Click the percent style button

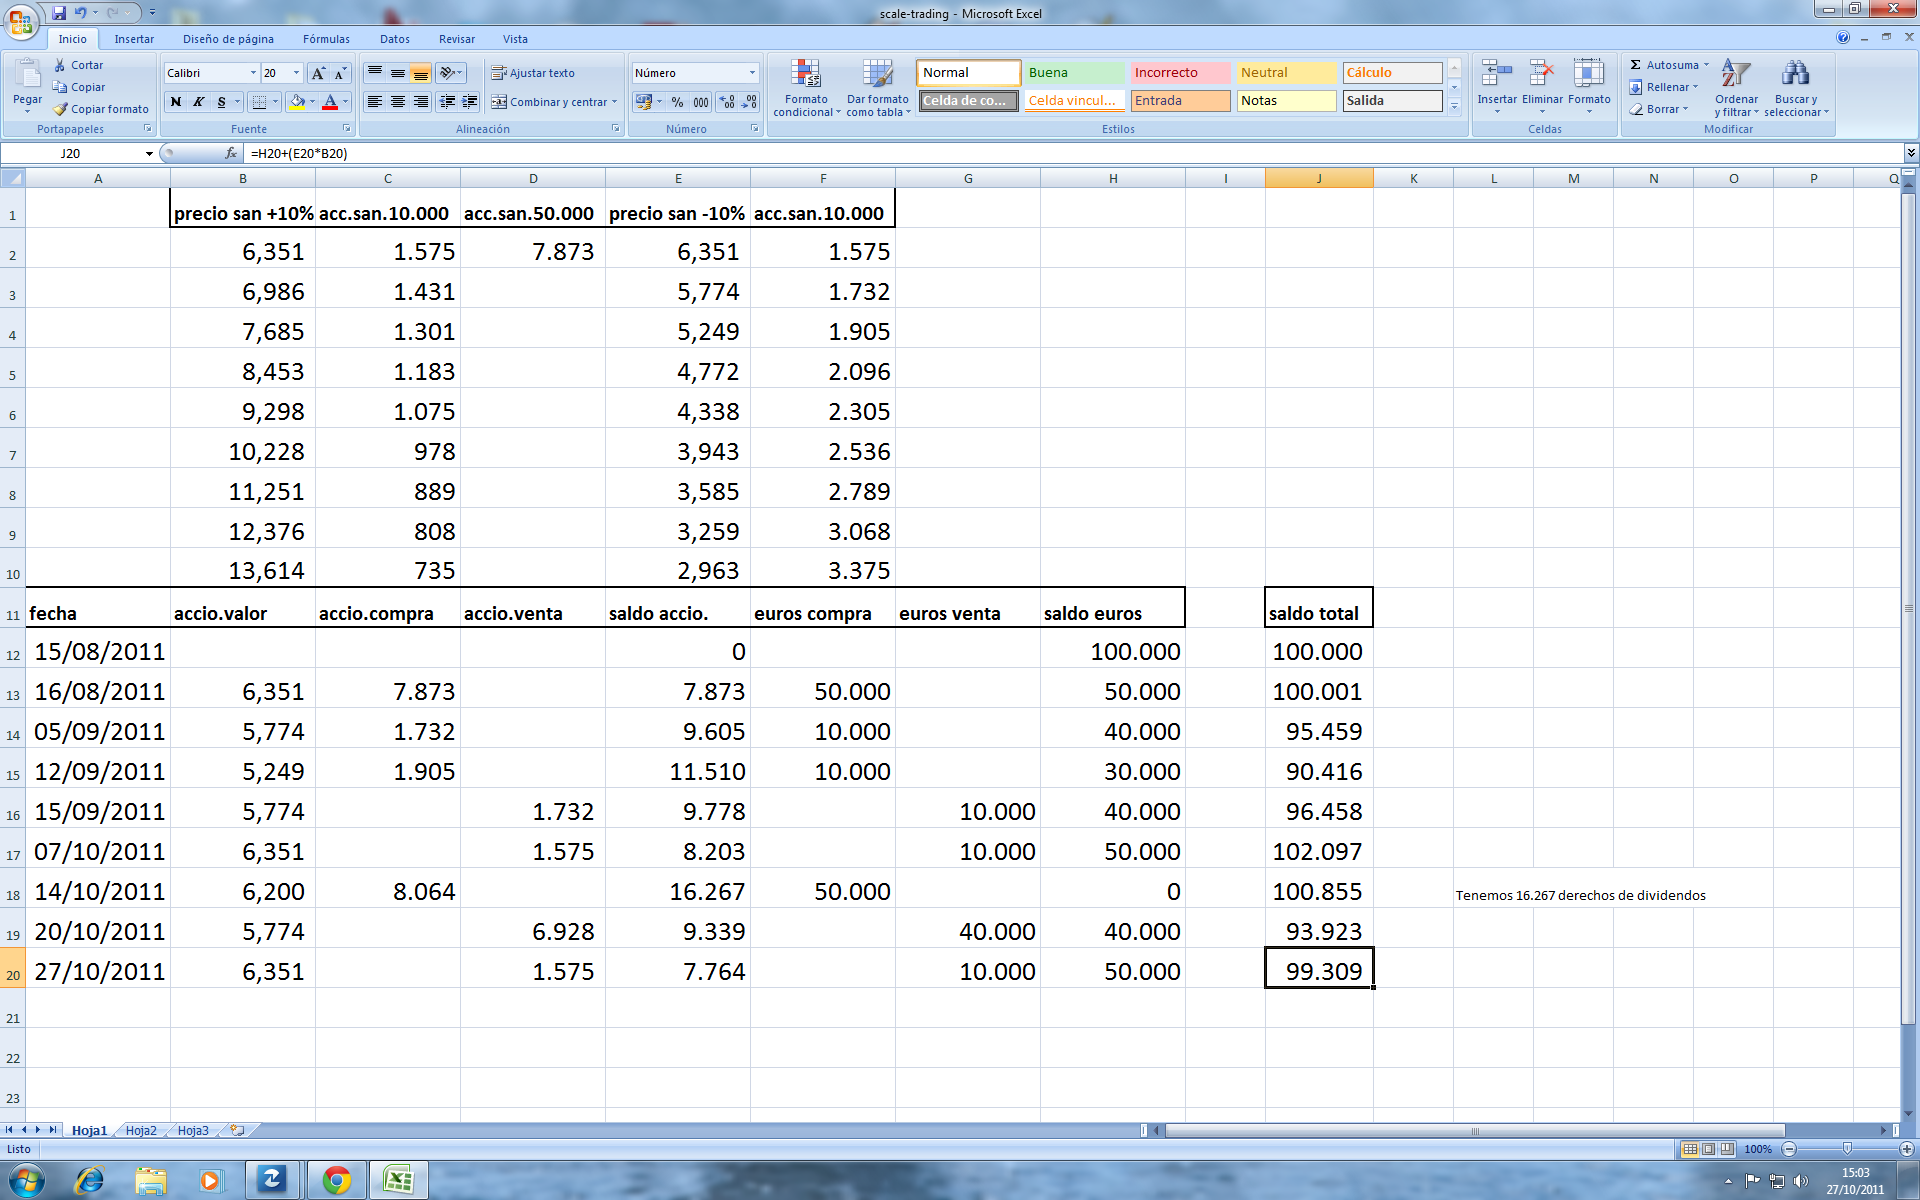pos(677,102)
